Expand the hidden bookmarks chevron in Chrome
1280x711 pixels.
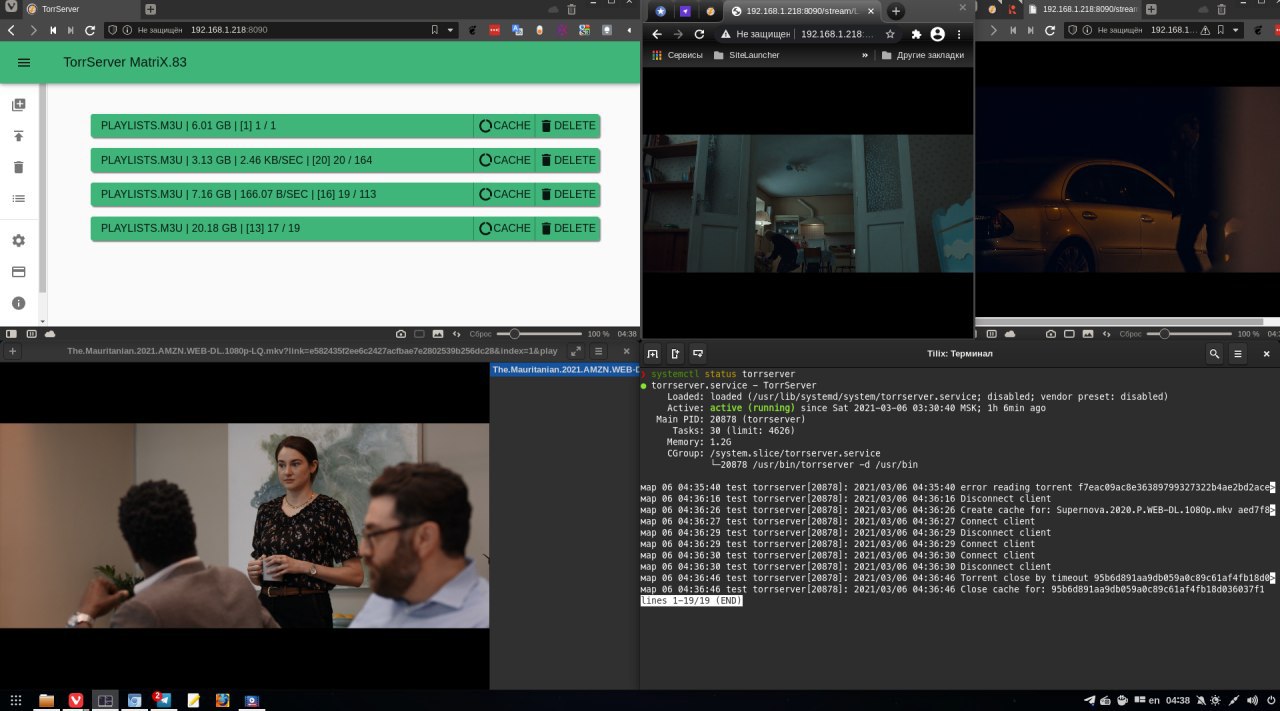tap(865, 55)
